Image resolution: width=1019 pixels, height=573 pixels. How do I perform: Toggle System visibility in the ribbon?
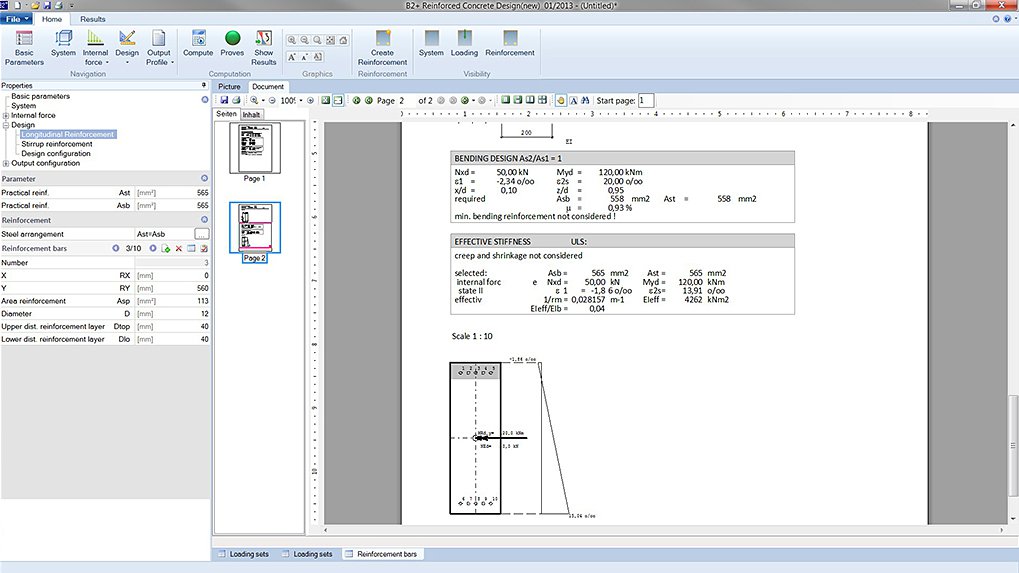point(431,44)
